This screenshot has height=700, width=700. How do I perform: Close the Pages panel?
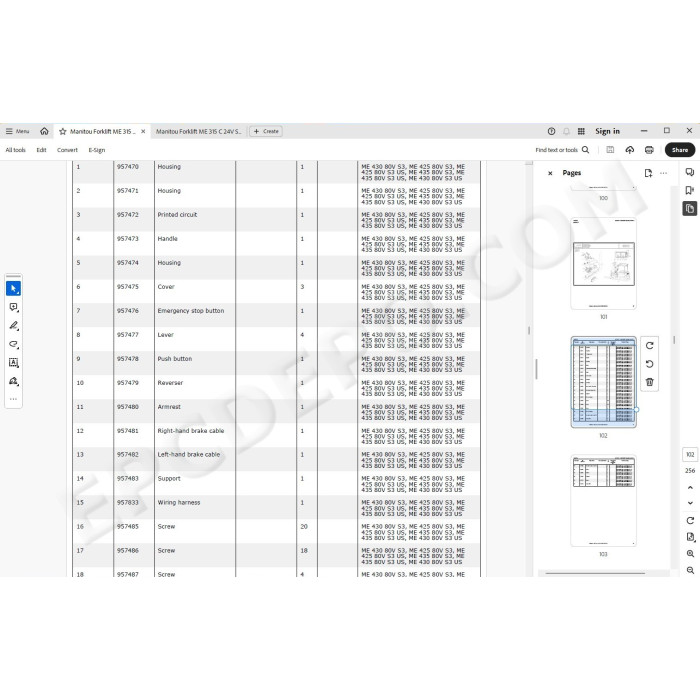point(550,173)
